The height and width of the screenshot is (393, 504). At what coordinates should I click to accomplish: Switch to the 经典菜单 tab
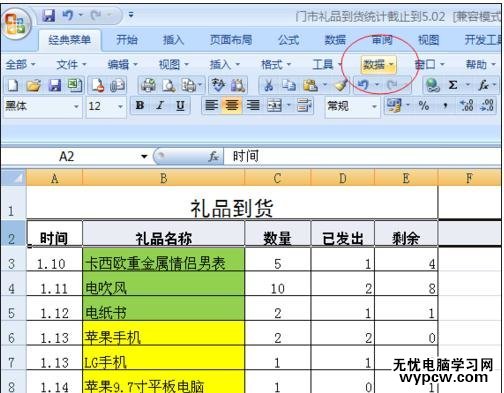[69, 40]
